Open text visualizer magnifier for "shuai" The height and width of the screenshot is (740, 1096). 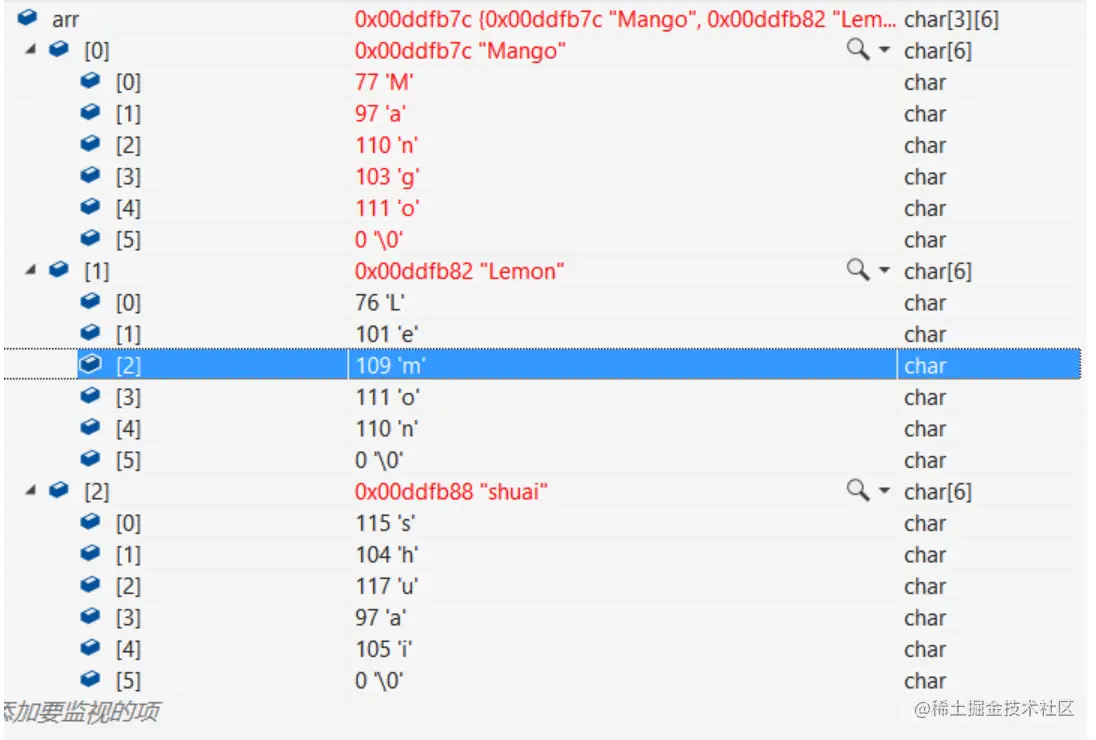click(858, 491)
